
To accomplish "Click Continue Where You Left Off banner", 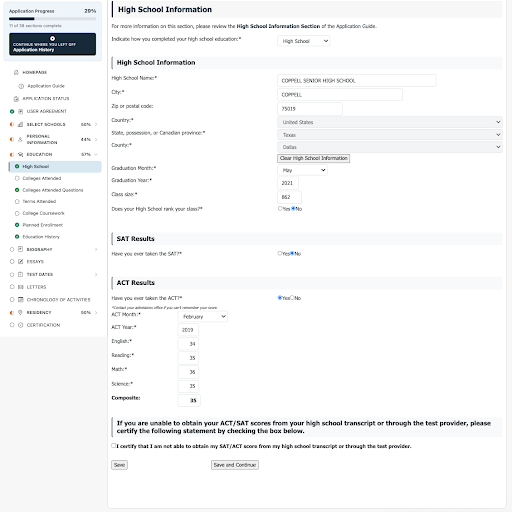I will 52,44.
